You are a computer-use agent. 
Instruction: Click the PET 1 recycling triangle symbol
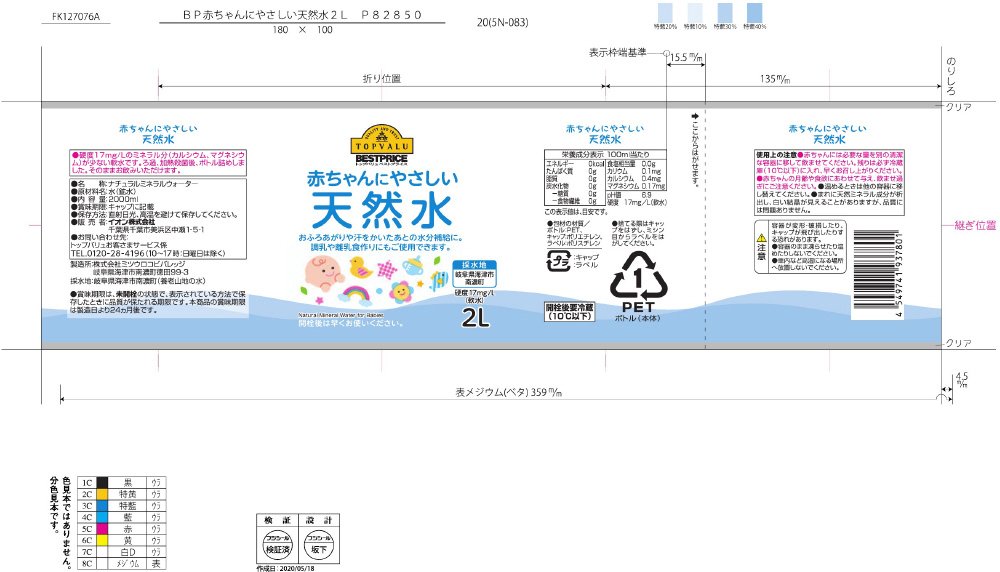(x=638, y=276)
